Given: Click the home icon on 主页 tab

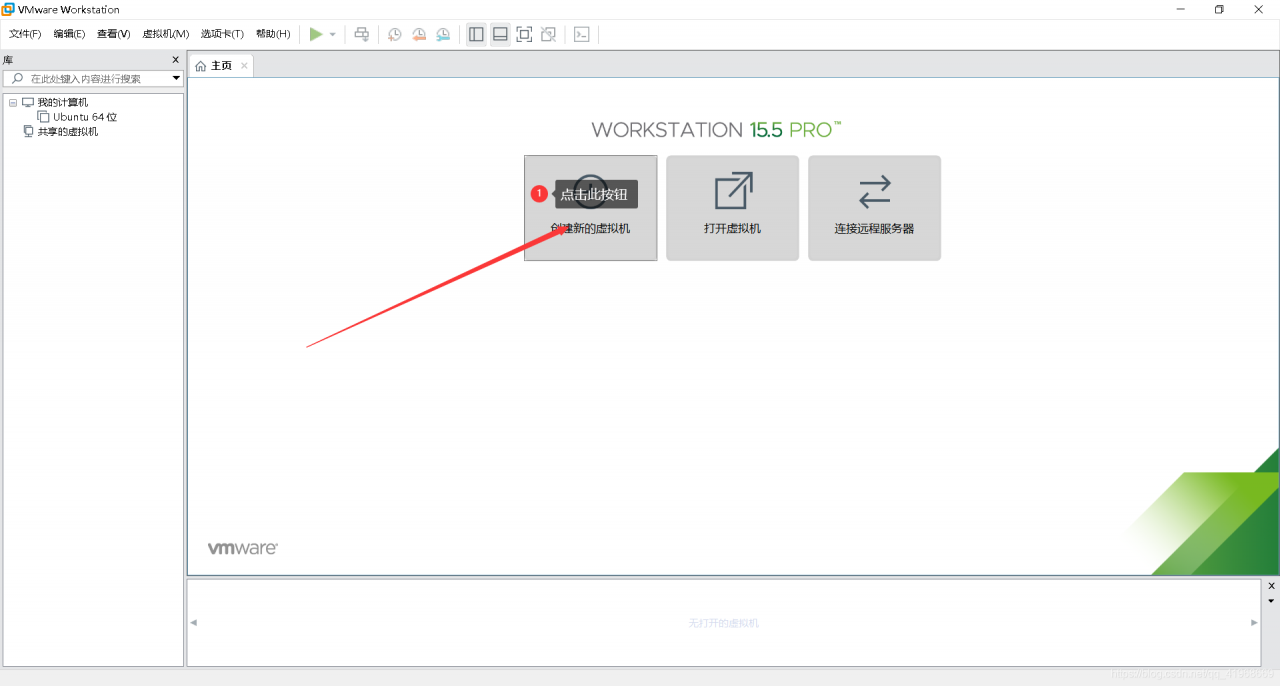Looking at the screenshot, I should point(201,66).
